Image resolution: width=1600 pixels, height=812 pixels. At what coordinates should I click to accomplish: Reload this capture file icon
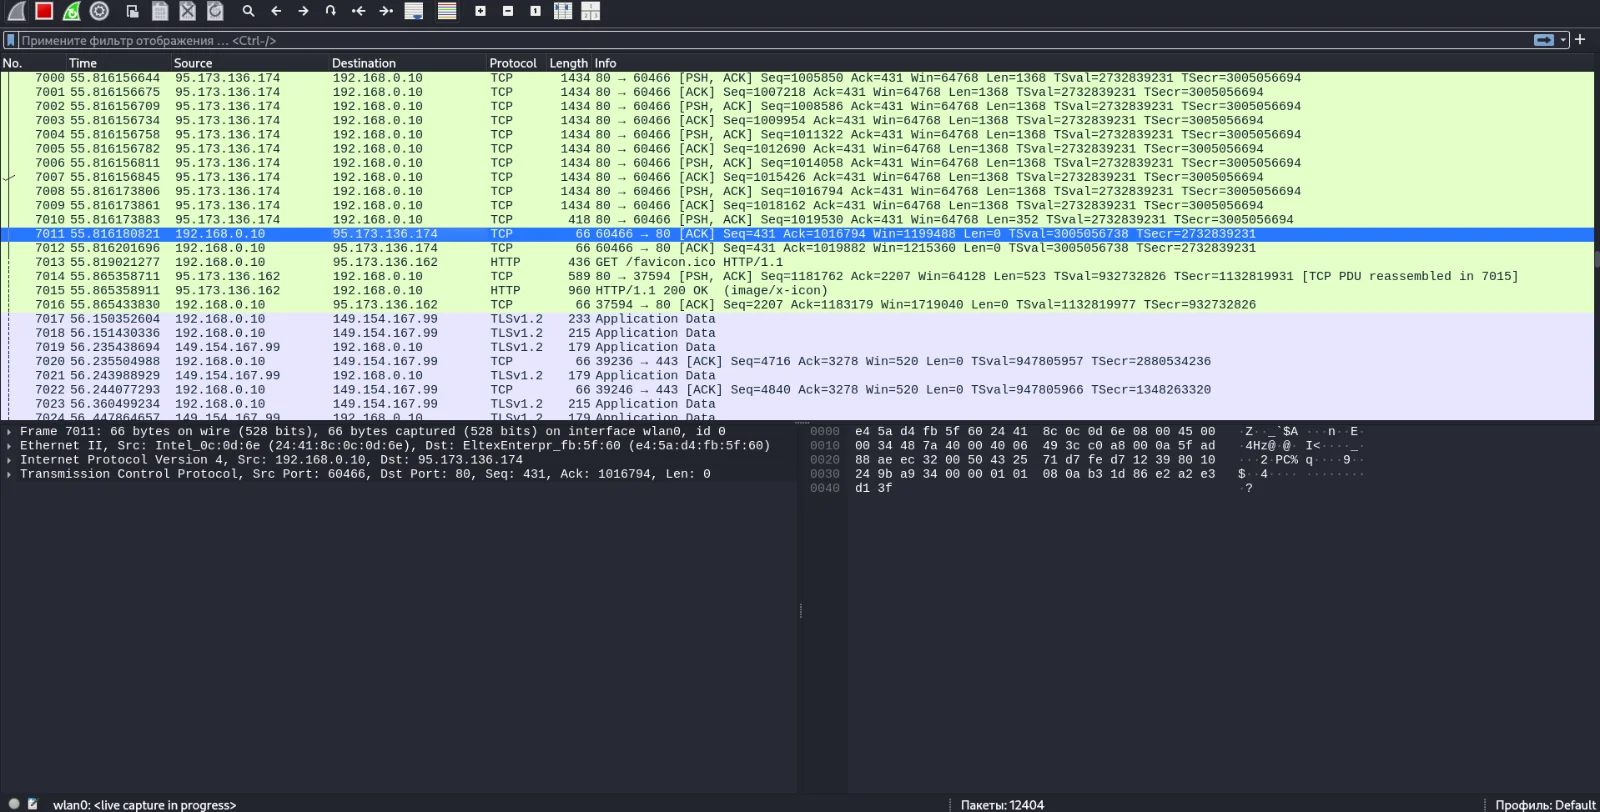[x=215, y=11]
